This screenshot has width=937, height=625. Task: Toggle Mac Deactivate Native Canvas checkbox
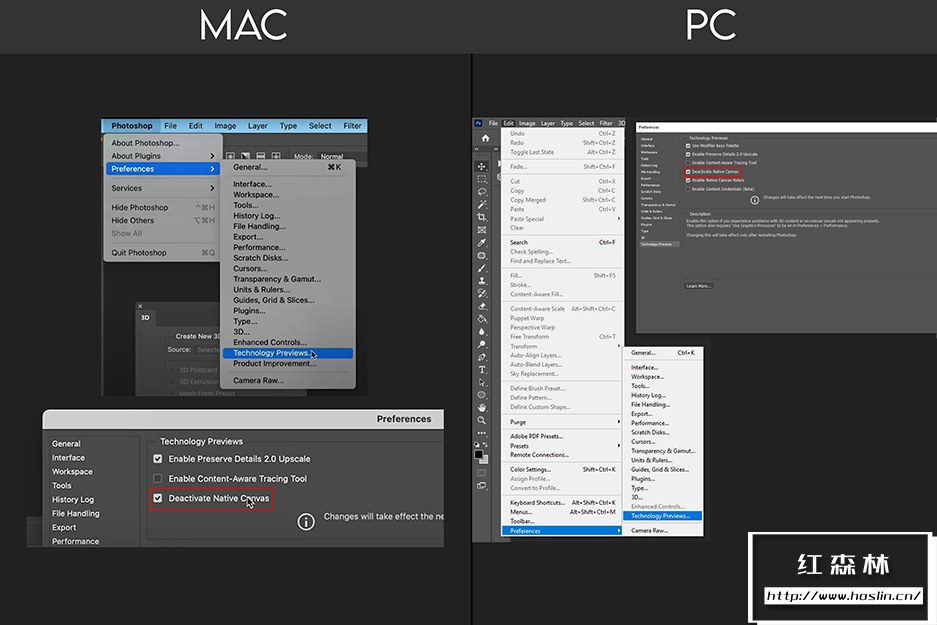[158, 498]
